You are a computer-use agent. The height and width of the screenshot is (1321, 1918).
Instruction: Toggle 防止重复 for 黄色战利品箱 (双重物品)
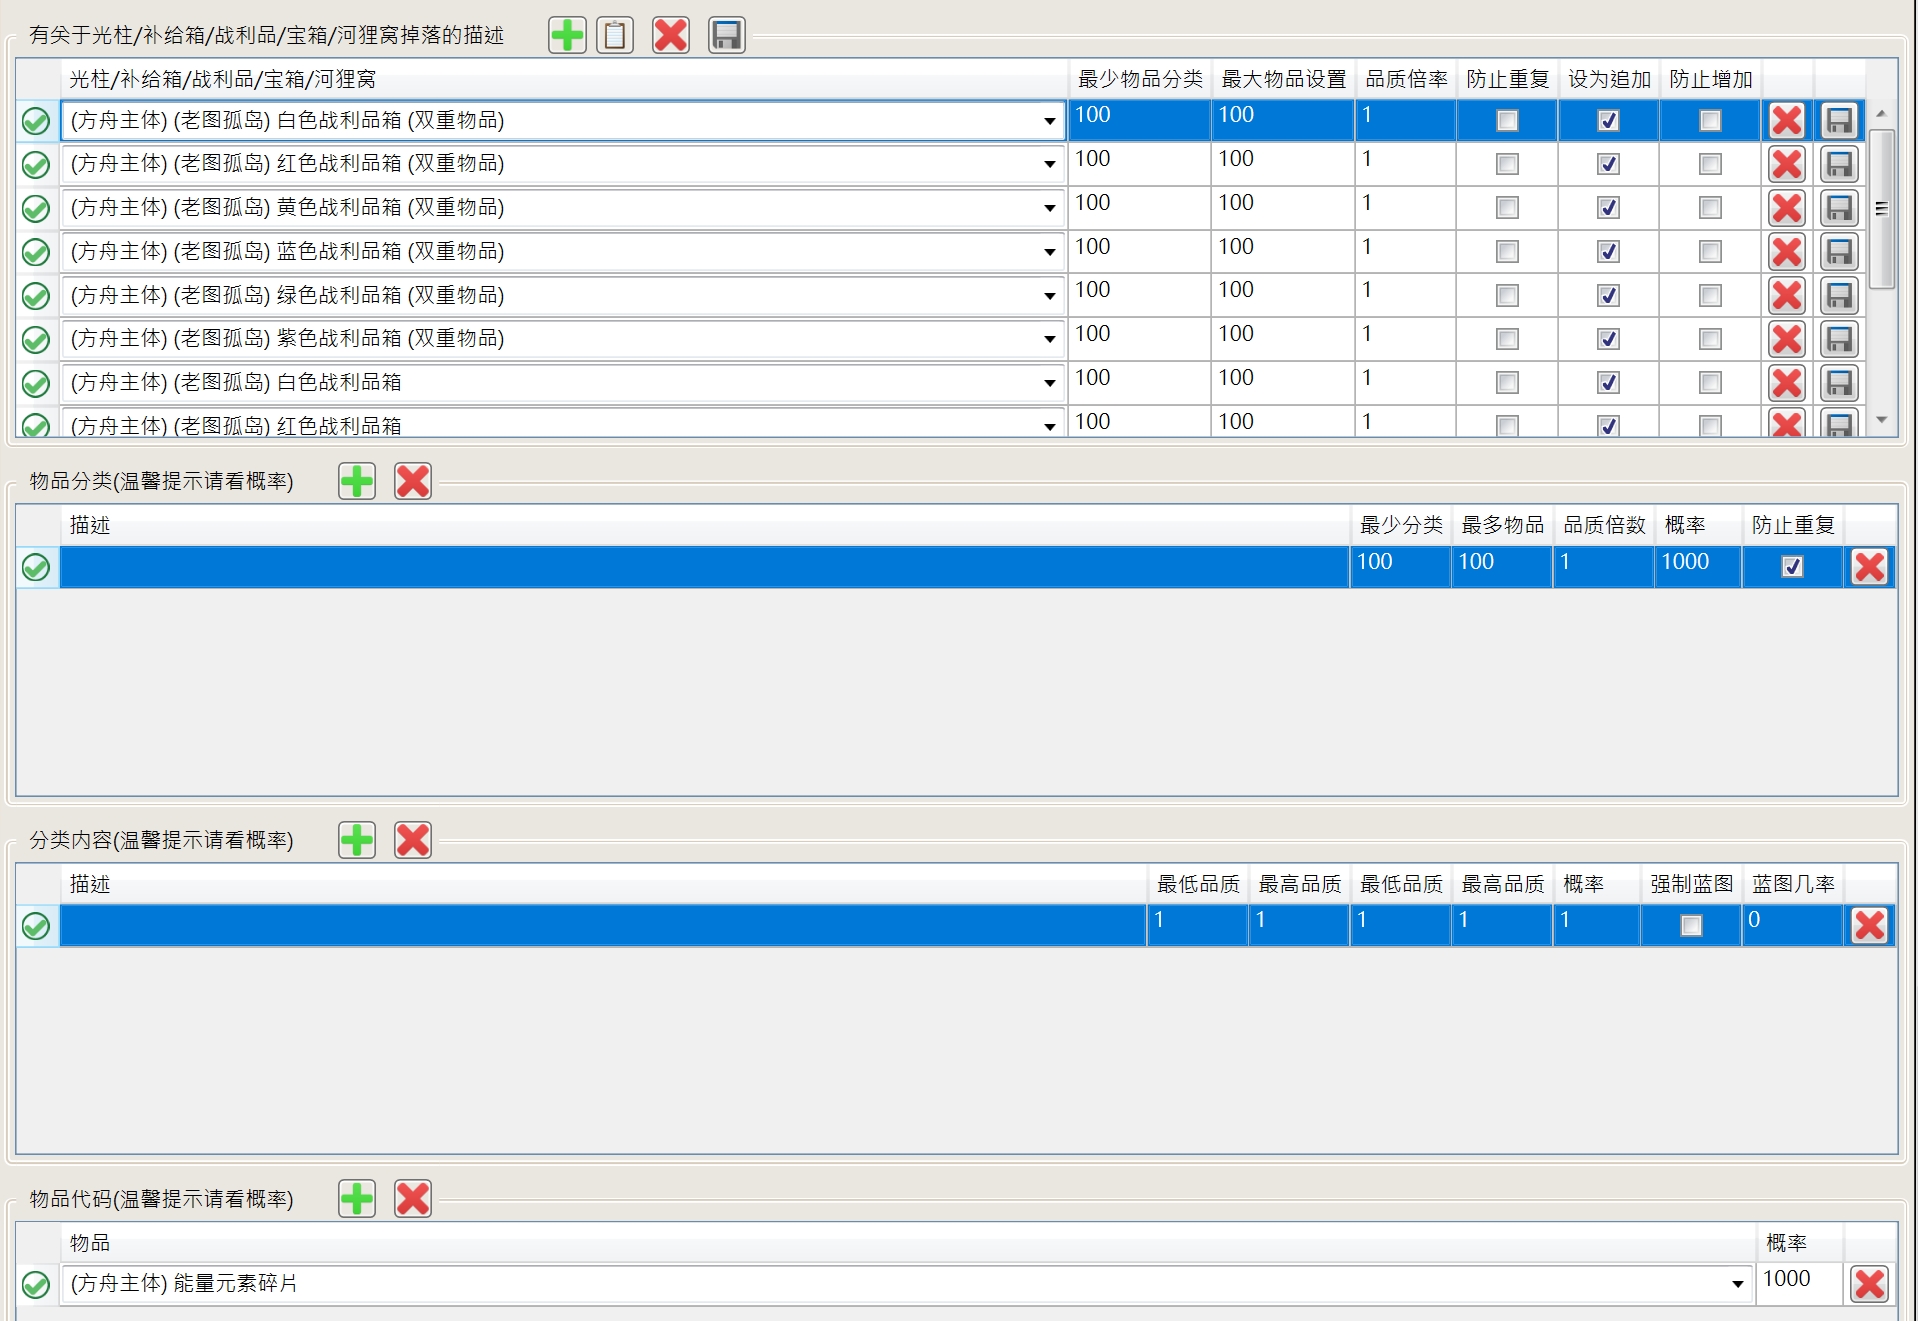click(1507, 208)
